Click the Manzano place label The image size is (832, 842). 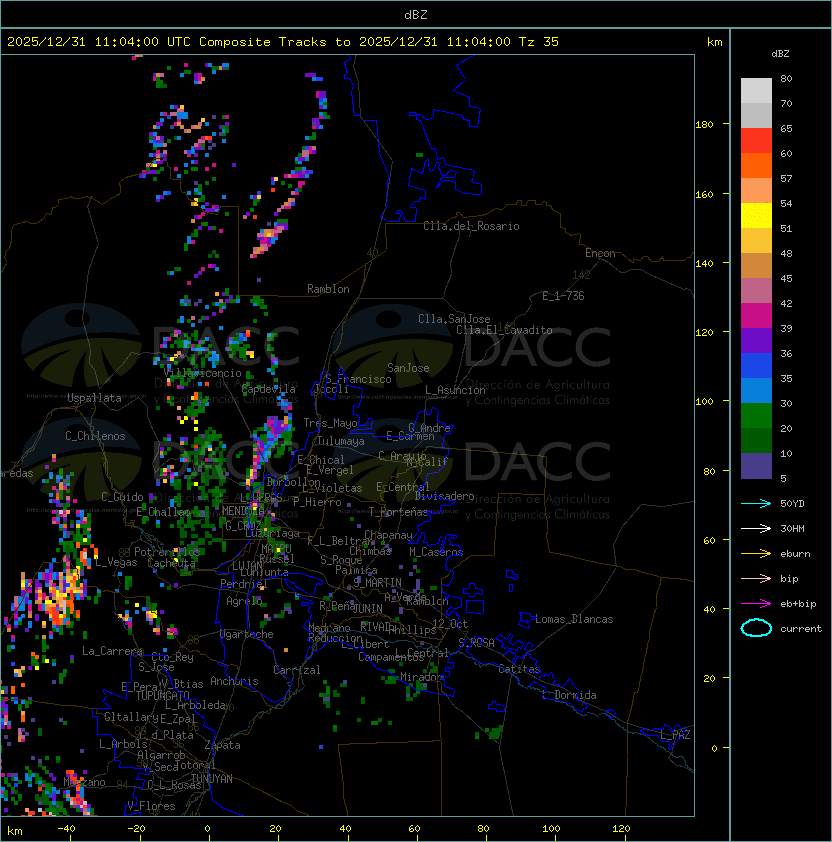coord(84,782)
